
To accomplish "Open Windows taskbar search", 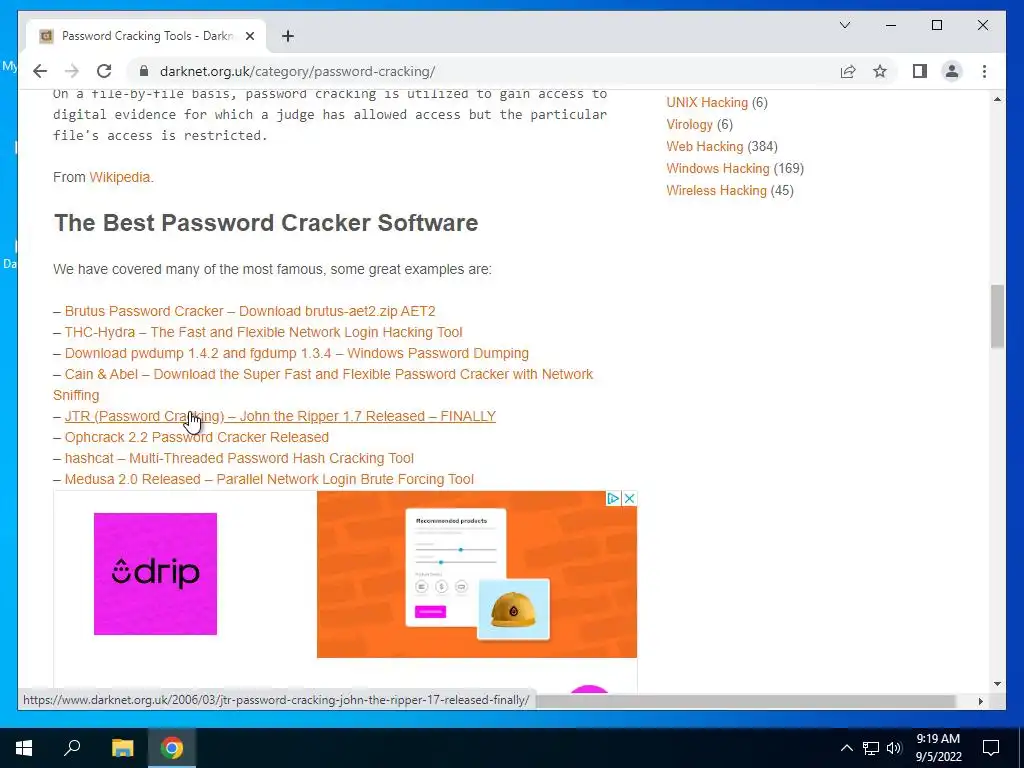I will pyautogui.click(x=72, y=748).
